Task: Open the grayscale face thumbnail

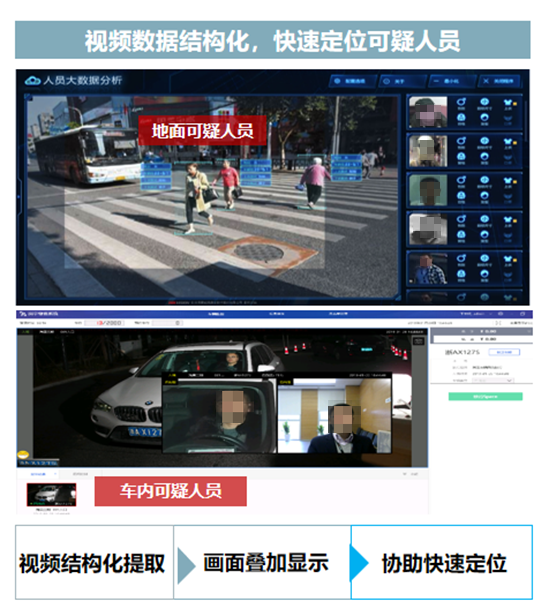Action: pyautogui.click(x=428, y=229)
